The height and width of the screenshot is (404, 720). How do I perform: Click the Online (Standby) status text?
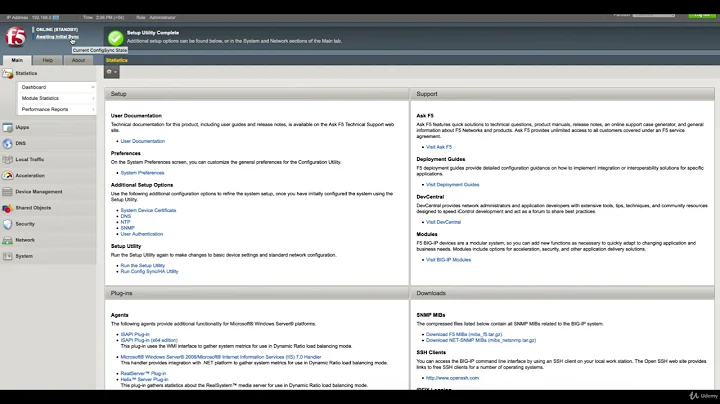[57, 29]
